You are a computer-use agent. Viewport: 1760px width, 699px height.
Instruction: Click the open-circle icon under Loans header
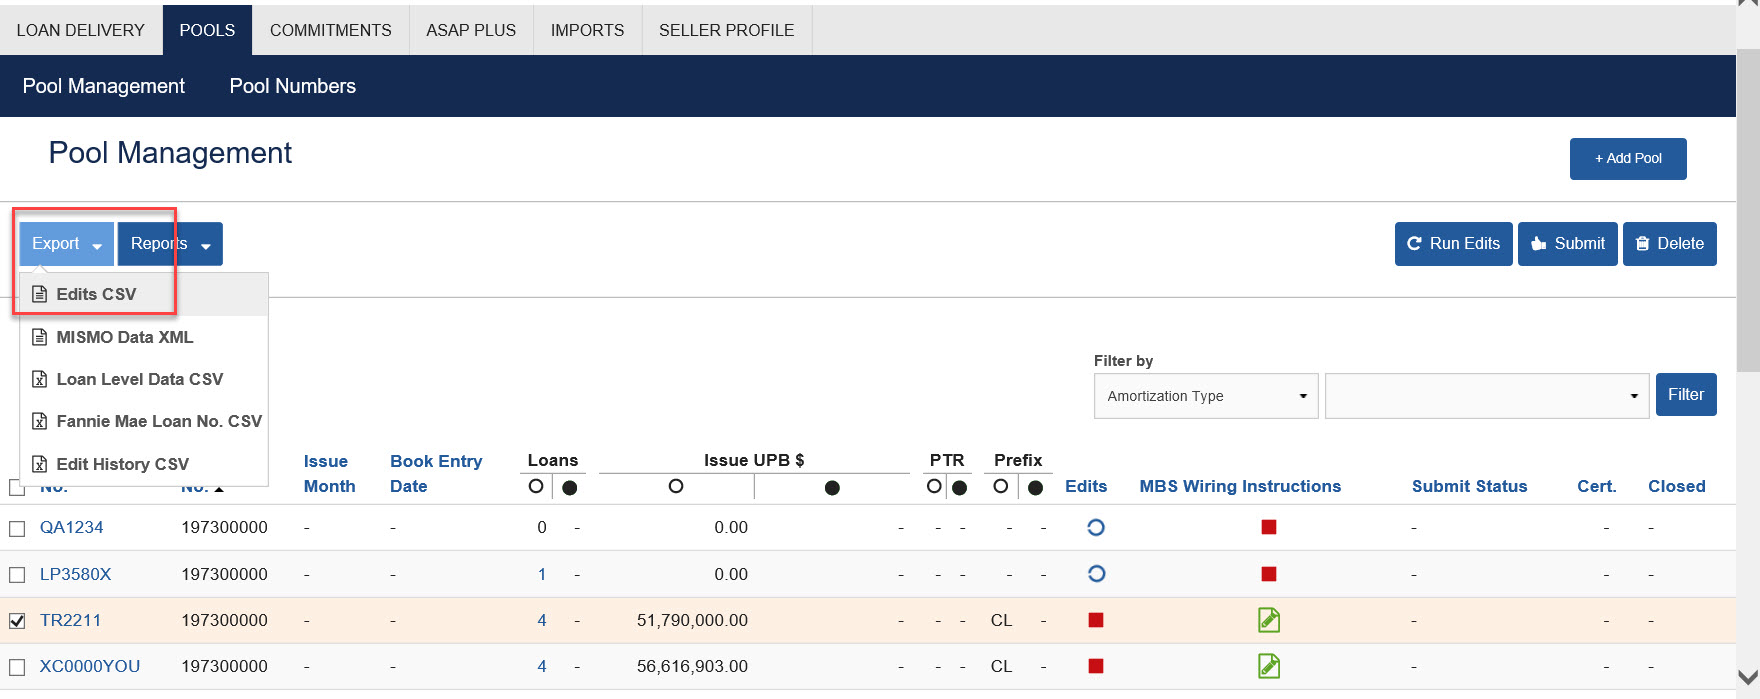[536, 486]
